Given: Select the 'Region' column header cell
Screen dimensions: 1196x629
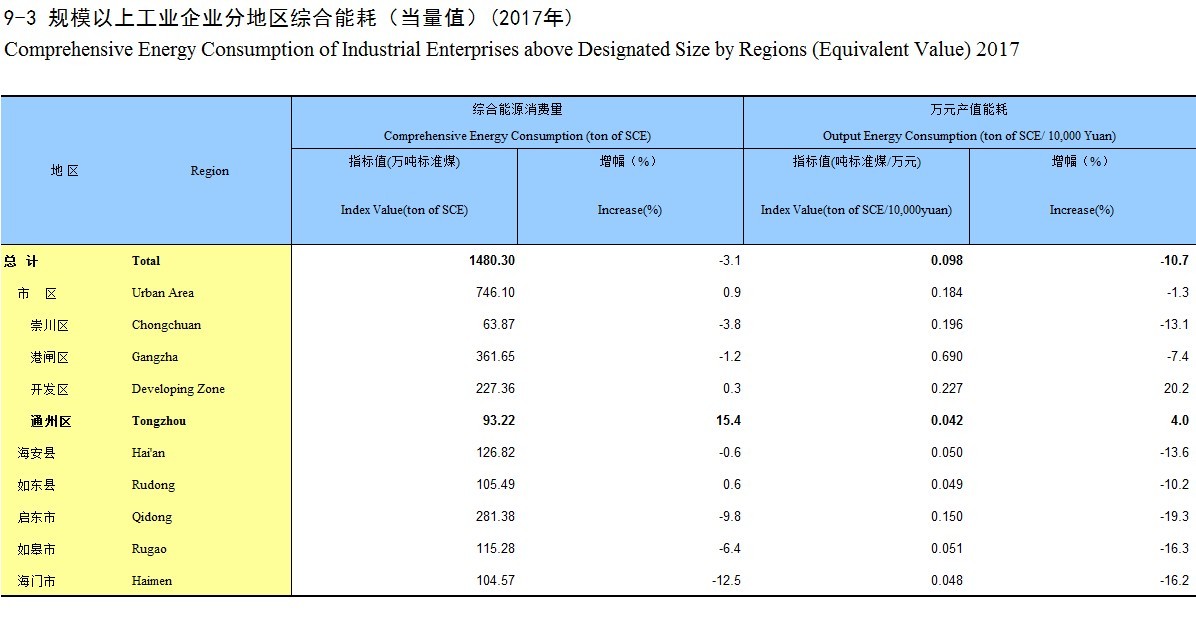Looking at the screenshot, I should (209, 171).
